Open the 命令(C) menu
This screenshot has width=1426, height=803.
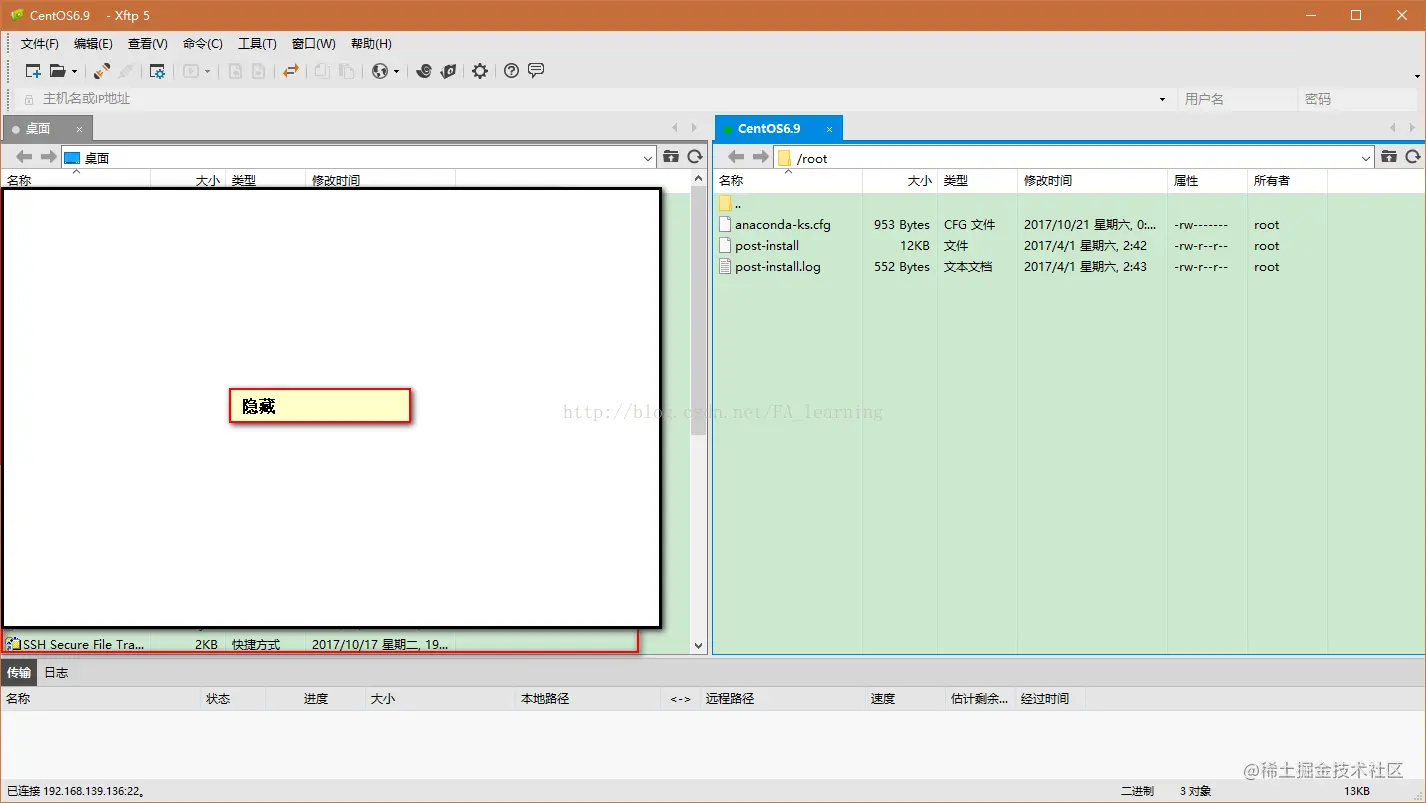tap(203, 44)
